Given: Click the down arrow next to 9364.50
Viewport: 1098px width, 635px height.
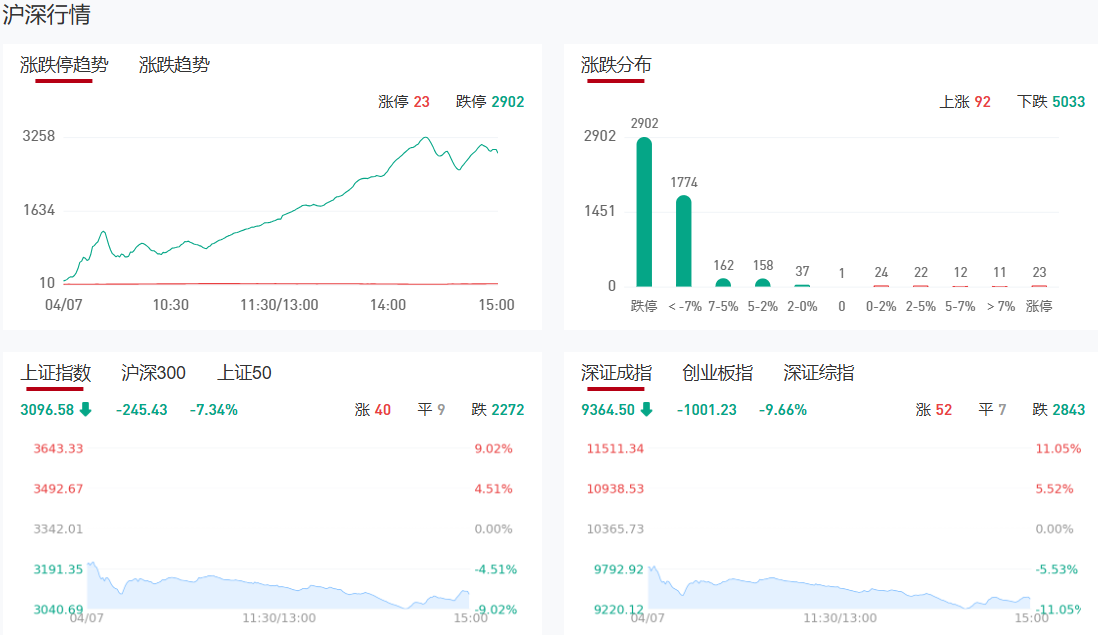Looking at the screenshot, I should coord(647,409).
